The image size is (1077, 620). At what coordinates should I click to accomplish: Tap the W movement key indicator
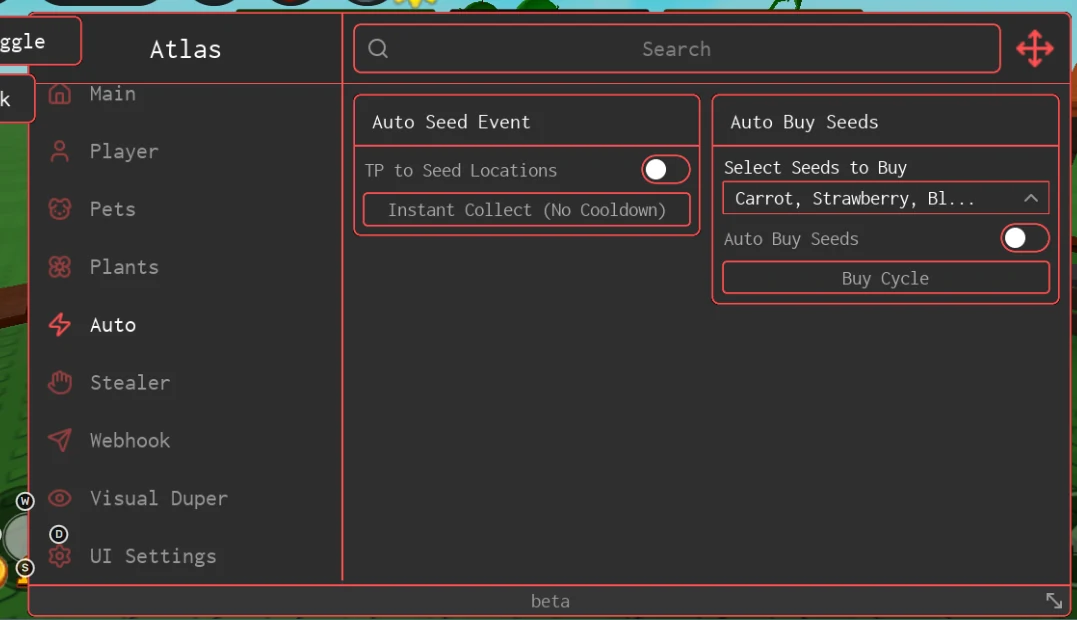(25, 501)
